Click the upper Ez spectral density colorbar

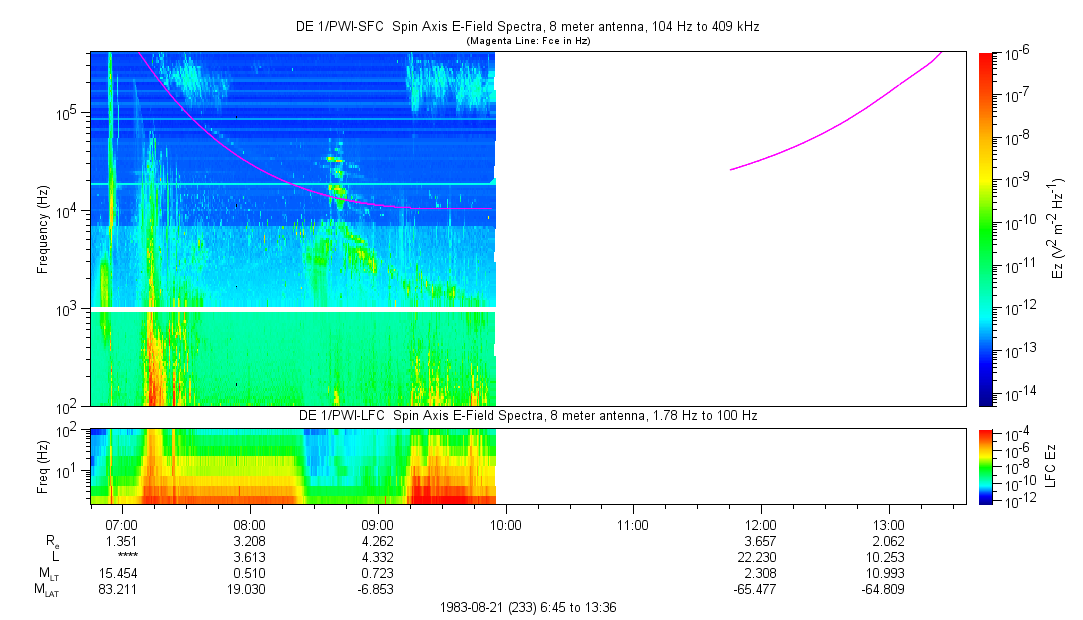click(x=987, y=229)
